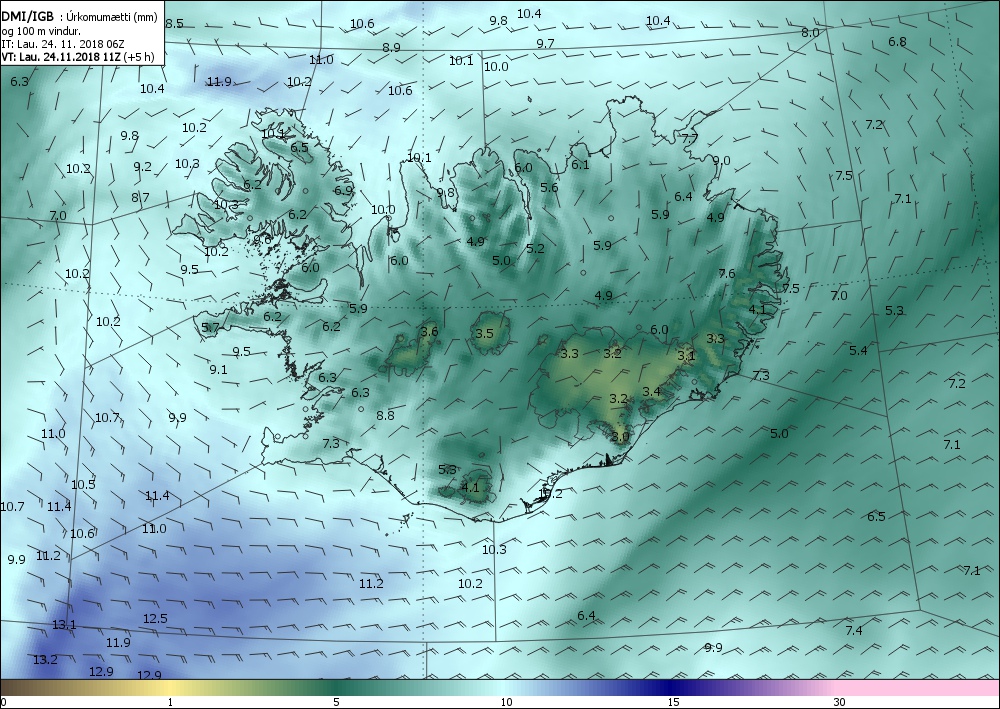The width and height of the screenshot is (1000, 709).
Task: Click the 9.7 value on the map
Action: pyautogui.click(x=545, y=43)
